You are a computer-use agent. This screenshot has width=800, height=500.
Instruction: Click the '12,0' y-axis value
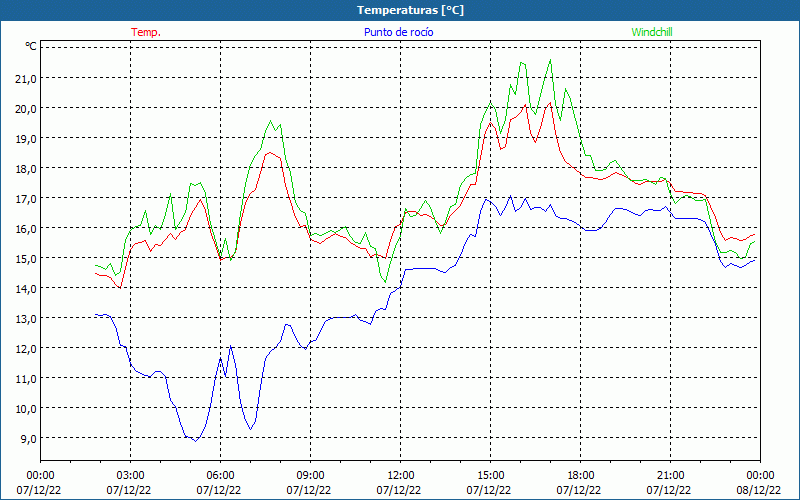pos(27,348)
